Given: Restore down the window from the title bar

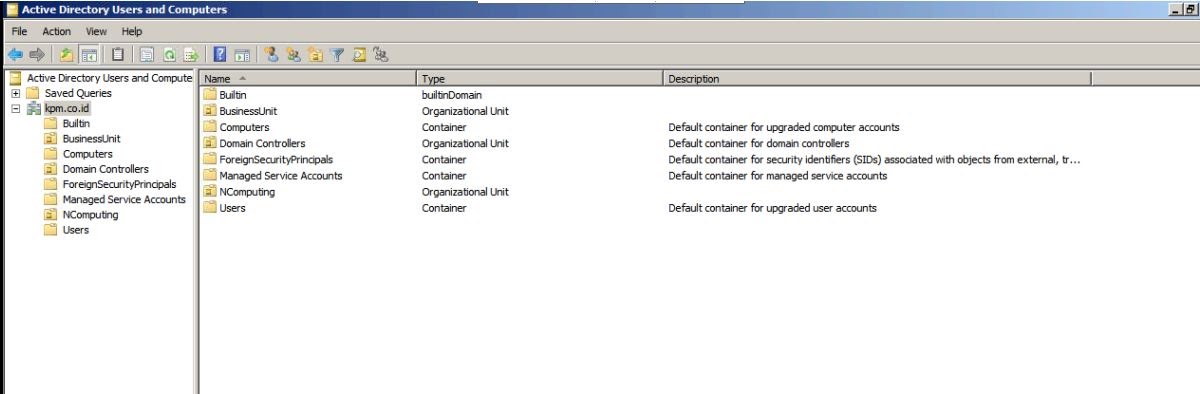Looking at the screenshot, I should 1192,9.
